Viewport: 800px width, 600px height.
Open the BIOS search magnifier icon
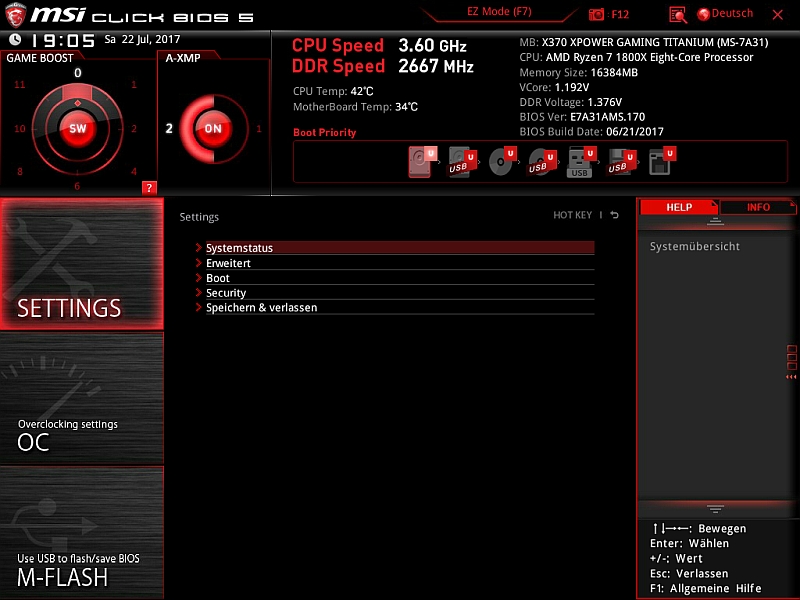678,15
